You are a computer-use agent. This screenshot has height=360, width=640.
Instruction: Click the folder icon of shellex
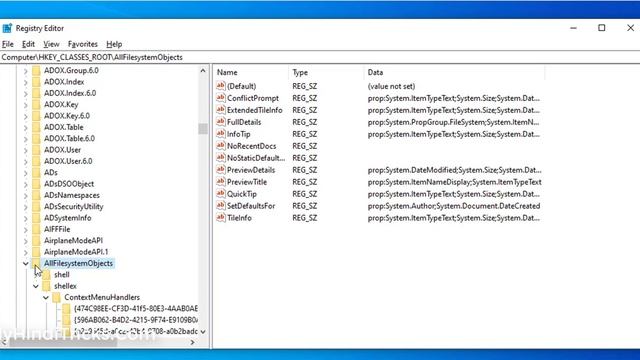[x=47, y=286]
